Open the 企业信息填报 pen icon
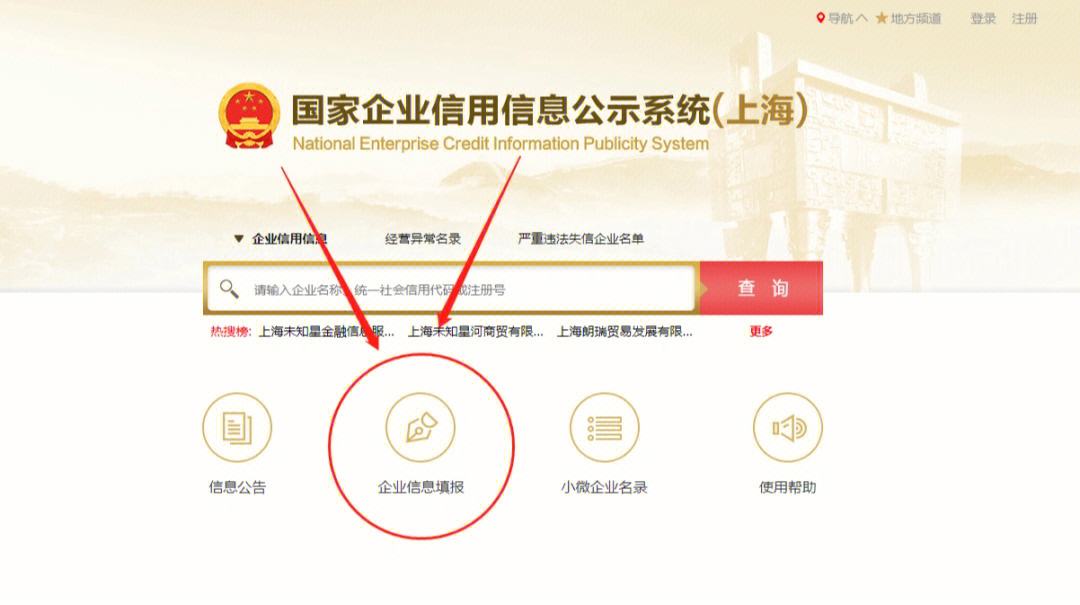Screen dimensions: 1080x605 [420, 427]
